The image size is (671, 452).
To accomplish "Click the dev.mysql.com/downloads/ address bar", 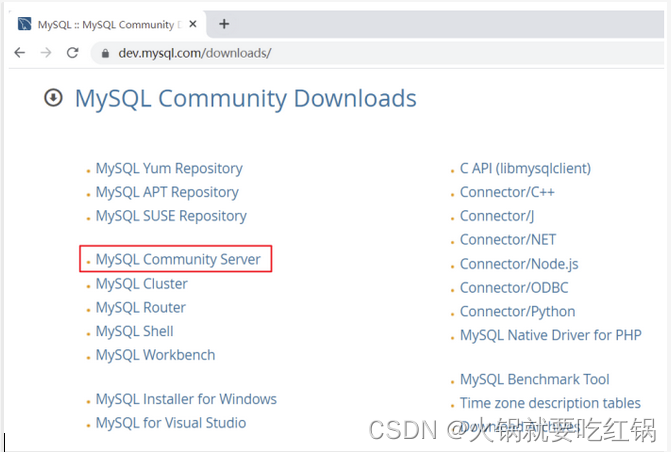I will coord(377,53).
